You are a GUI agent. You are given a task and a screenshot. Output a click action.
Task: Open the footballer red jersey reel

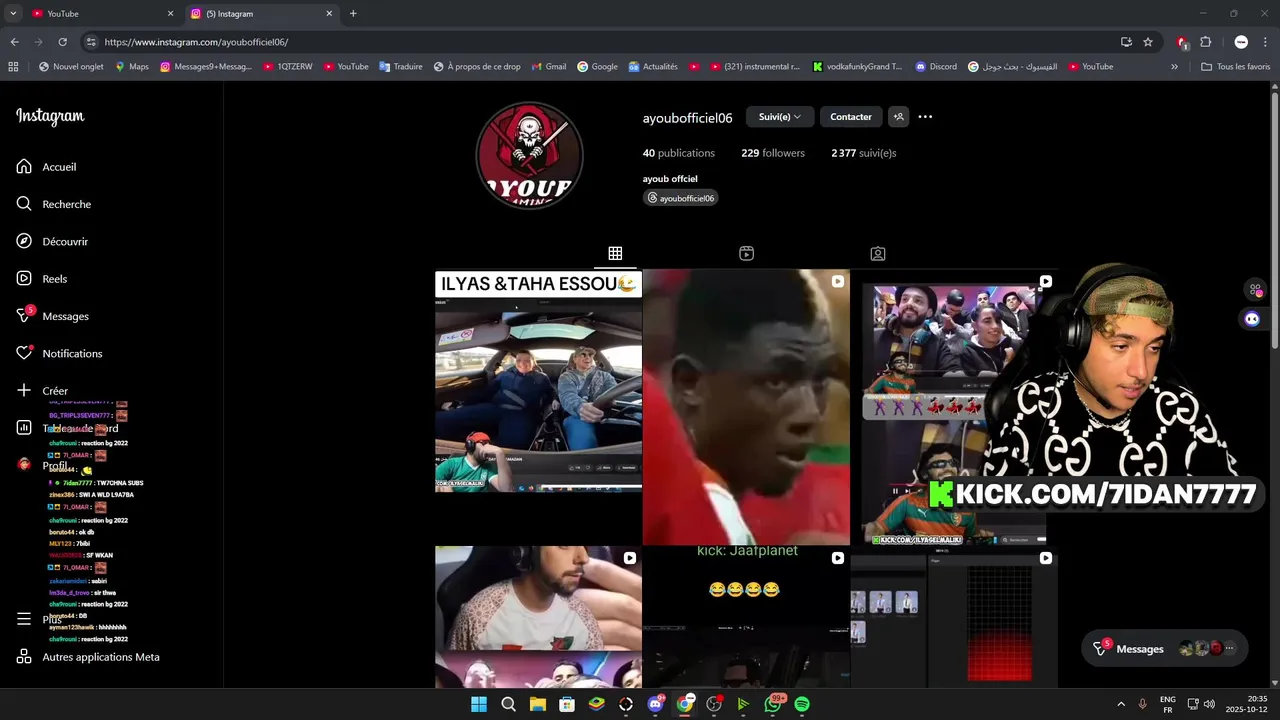coord(746,407)
